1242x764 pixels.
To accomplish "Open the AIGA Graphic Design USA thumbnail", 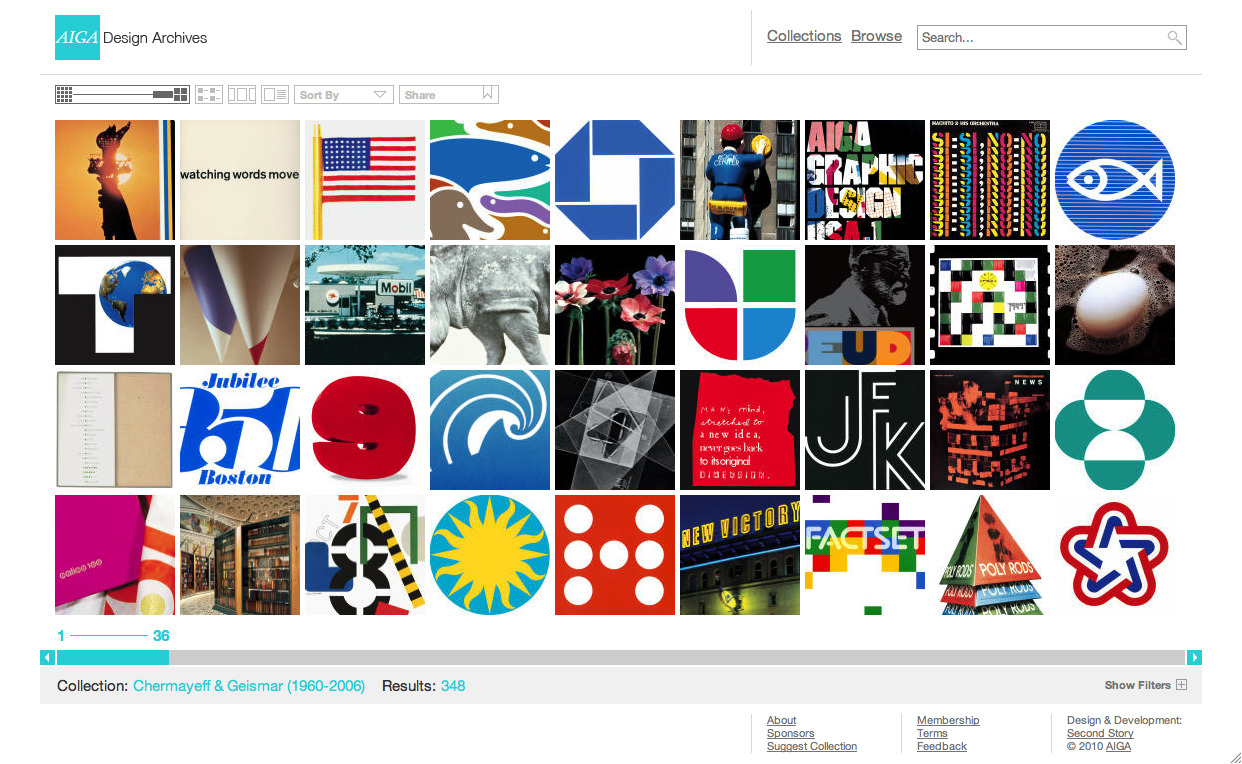I will [x=865, y=180].
